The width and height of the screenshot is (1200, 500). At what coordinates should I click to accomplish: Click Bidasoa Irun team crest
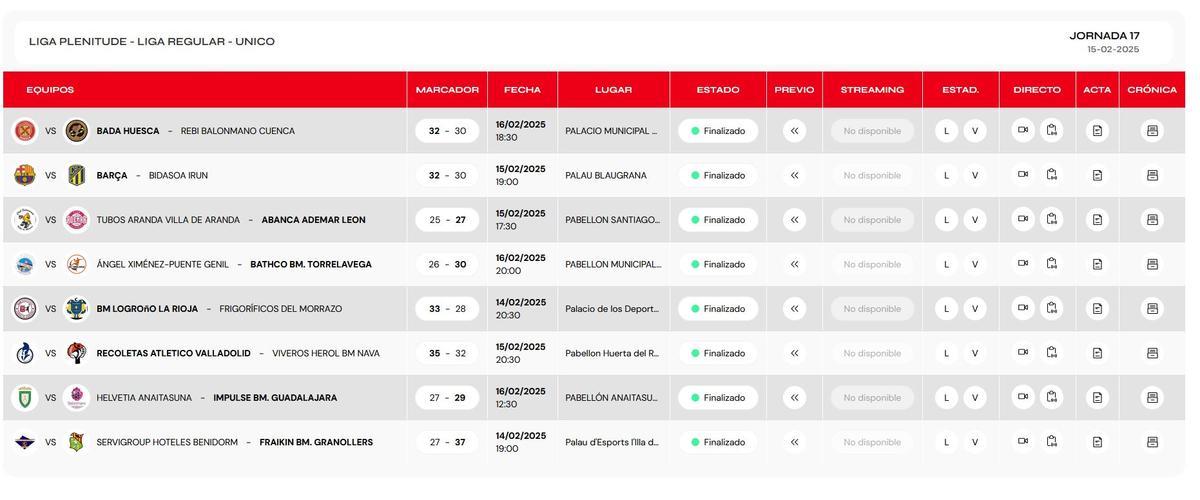(76, 175)
